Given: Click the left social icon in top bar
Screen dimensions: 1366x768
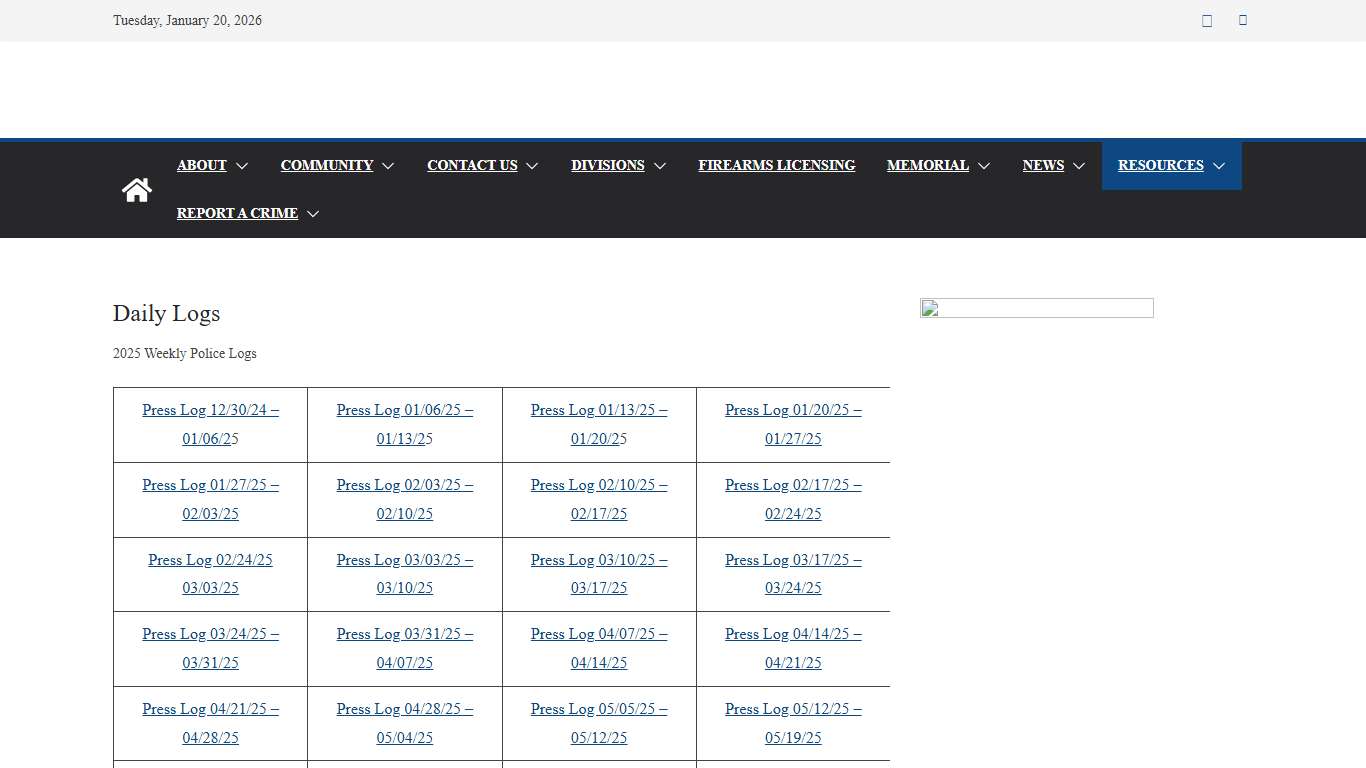Looking at the screenshot, I should click(x=1207, y=21).
